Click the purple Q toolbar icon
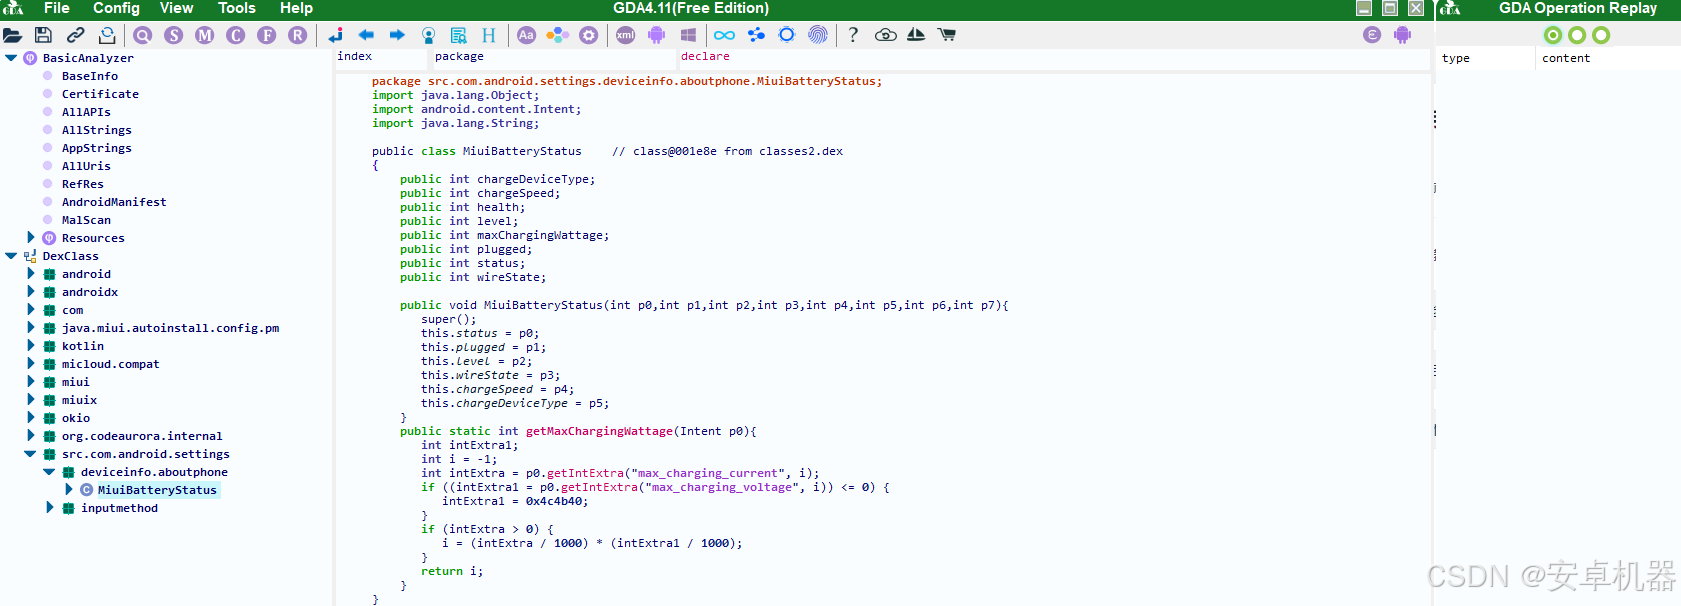Screen dimensions: 1681x606 click(x=143, y=35)
